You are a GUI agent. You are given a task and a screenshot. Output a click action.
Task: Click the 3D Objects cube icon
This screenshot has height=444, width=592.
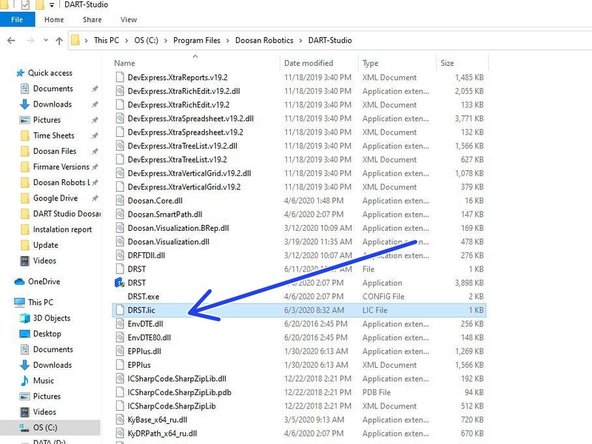coord(25,318)
